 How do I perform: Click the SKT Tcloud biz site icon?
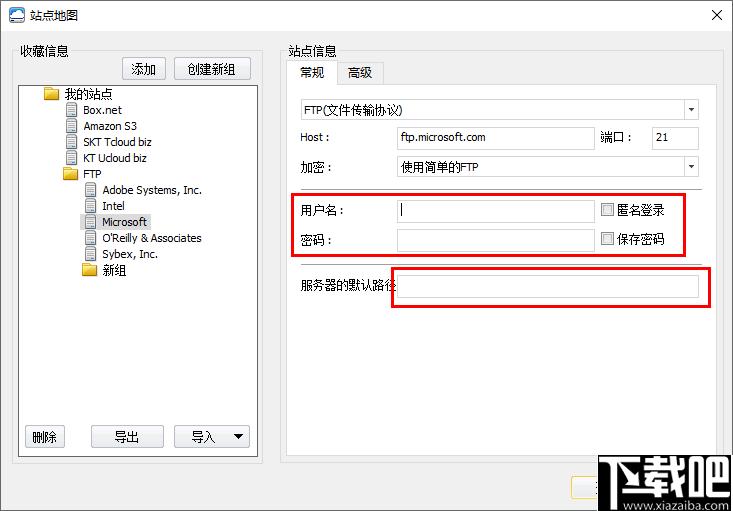click(71, 142)
